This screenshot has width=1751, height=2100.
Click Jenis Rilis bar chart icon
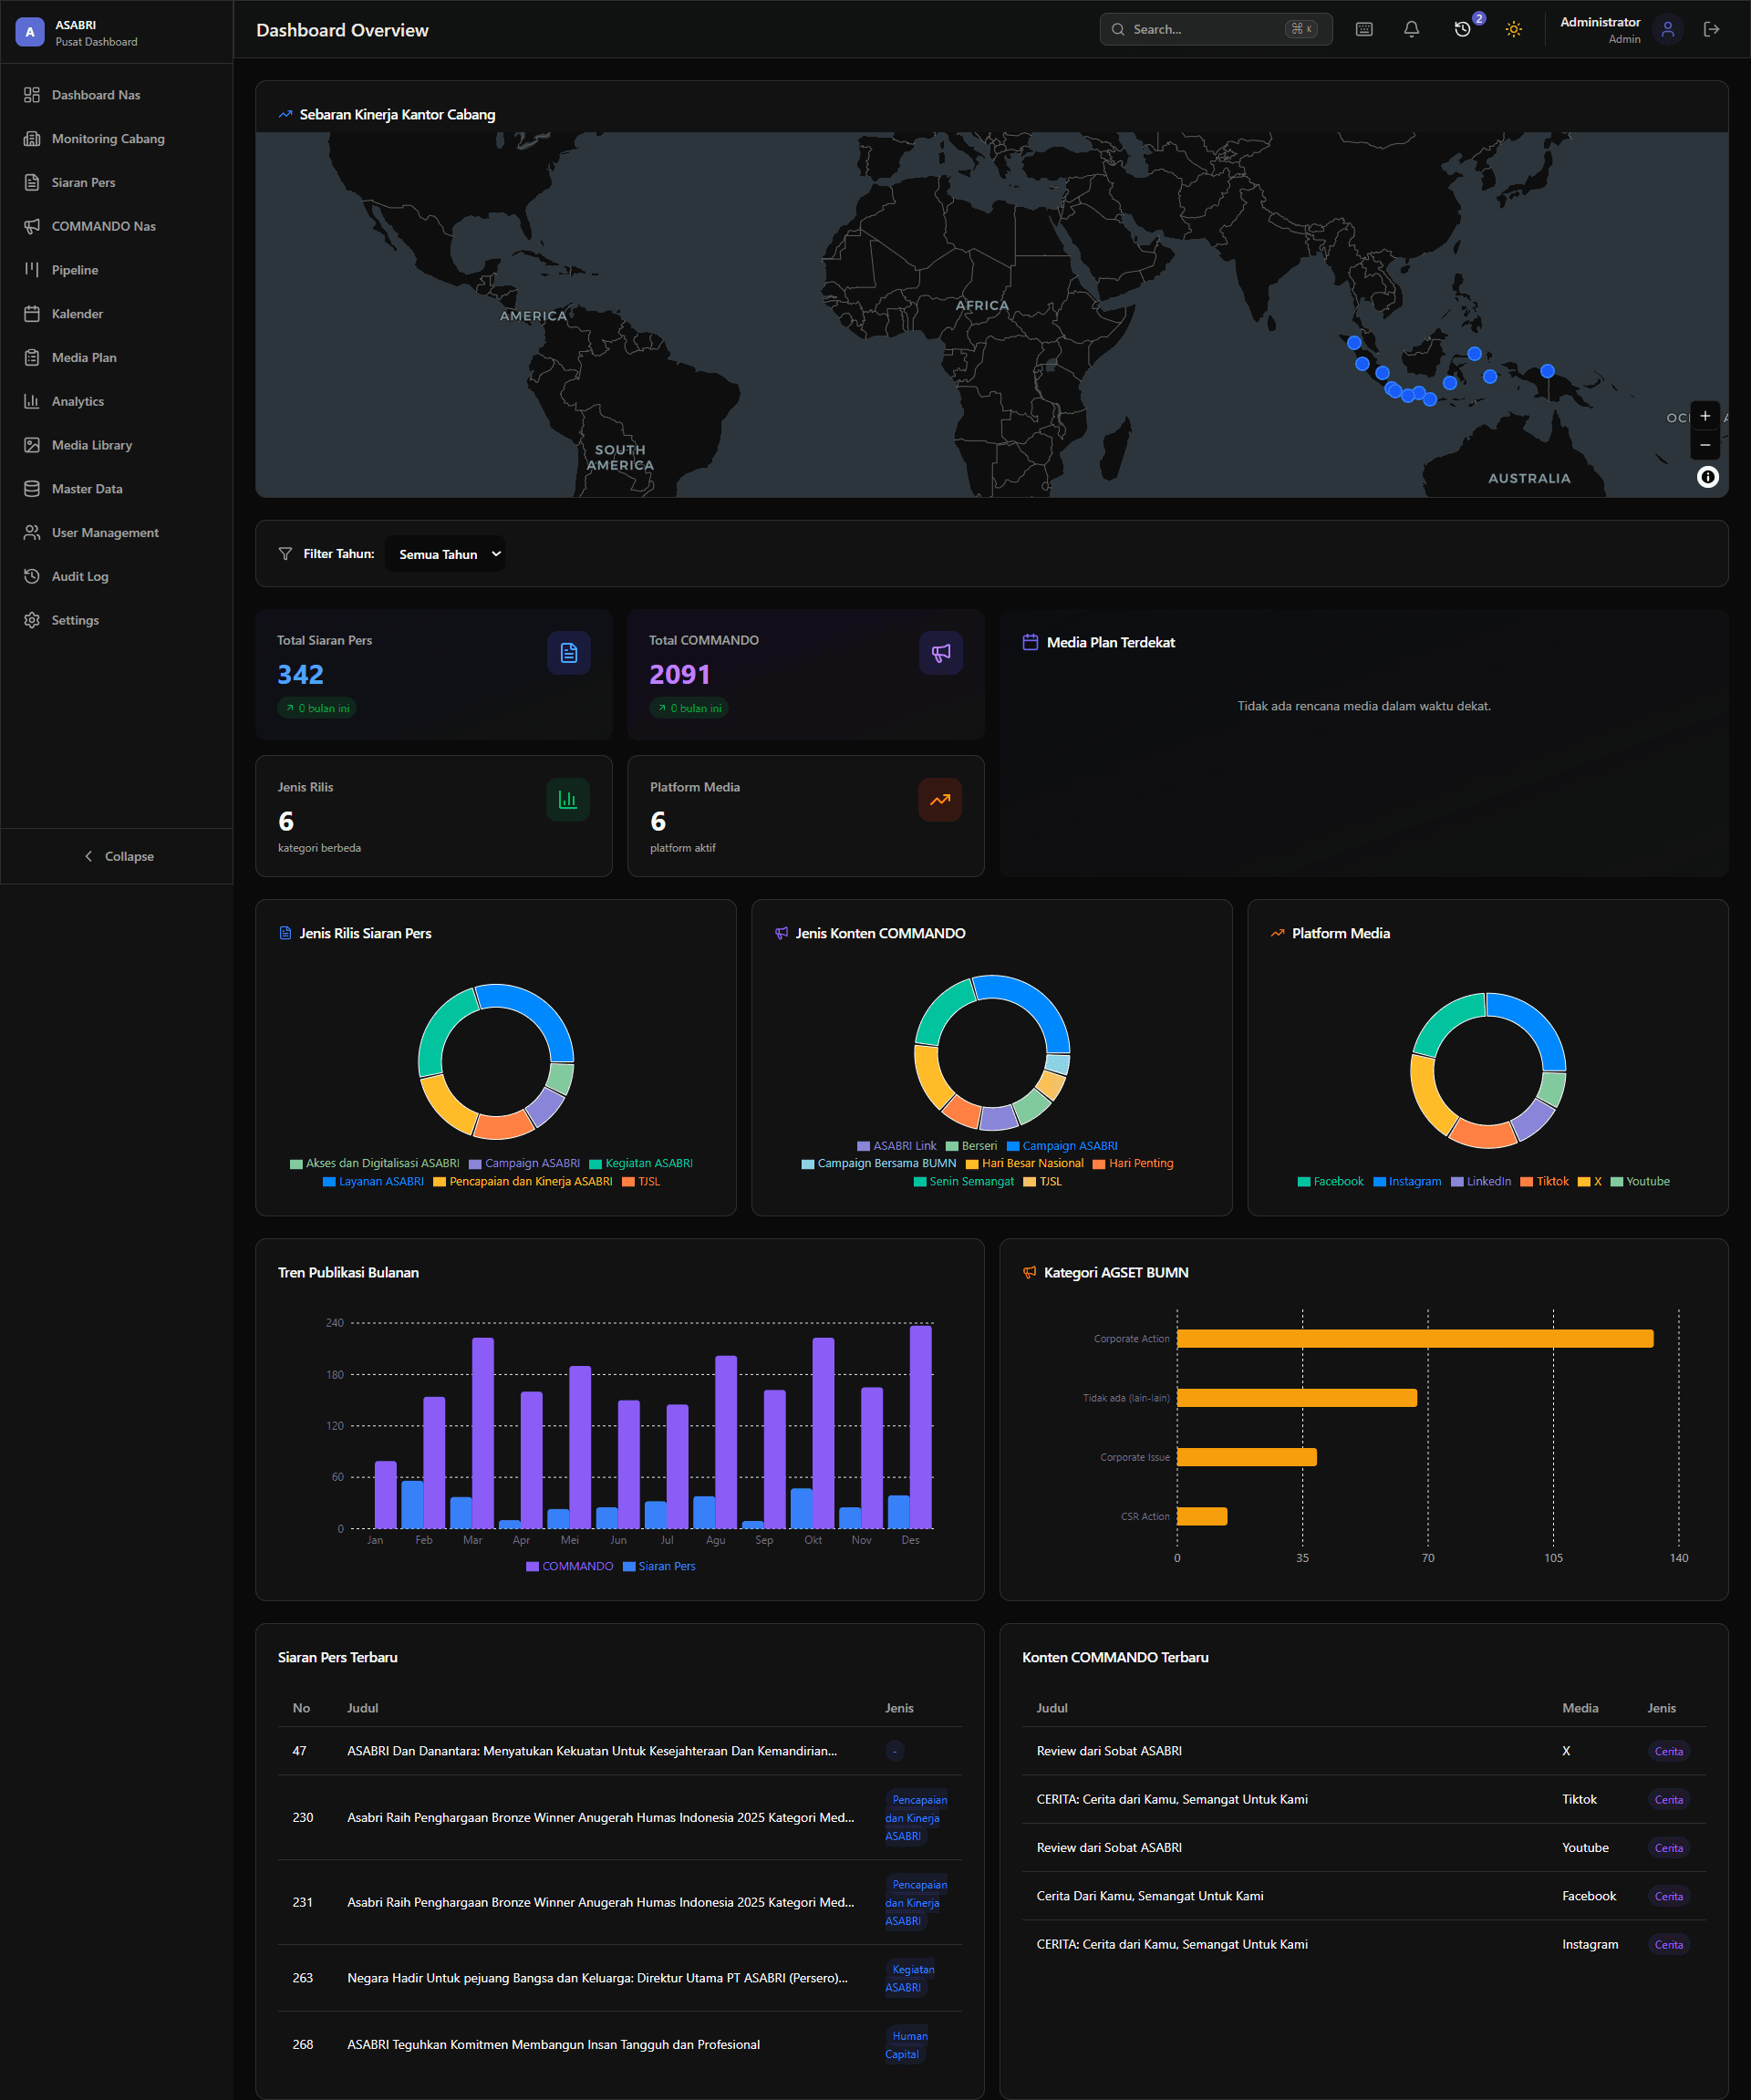[568, 800]
